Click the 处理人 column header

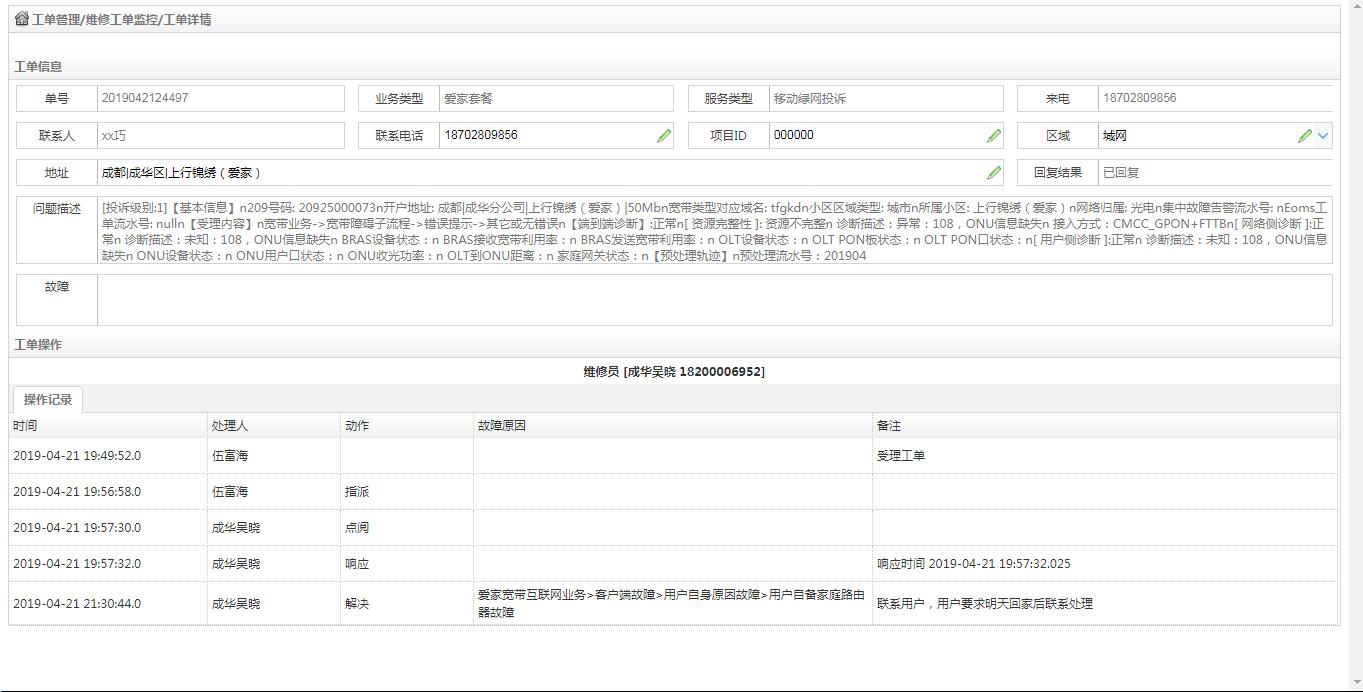[230, 426]
